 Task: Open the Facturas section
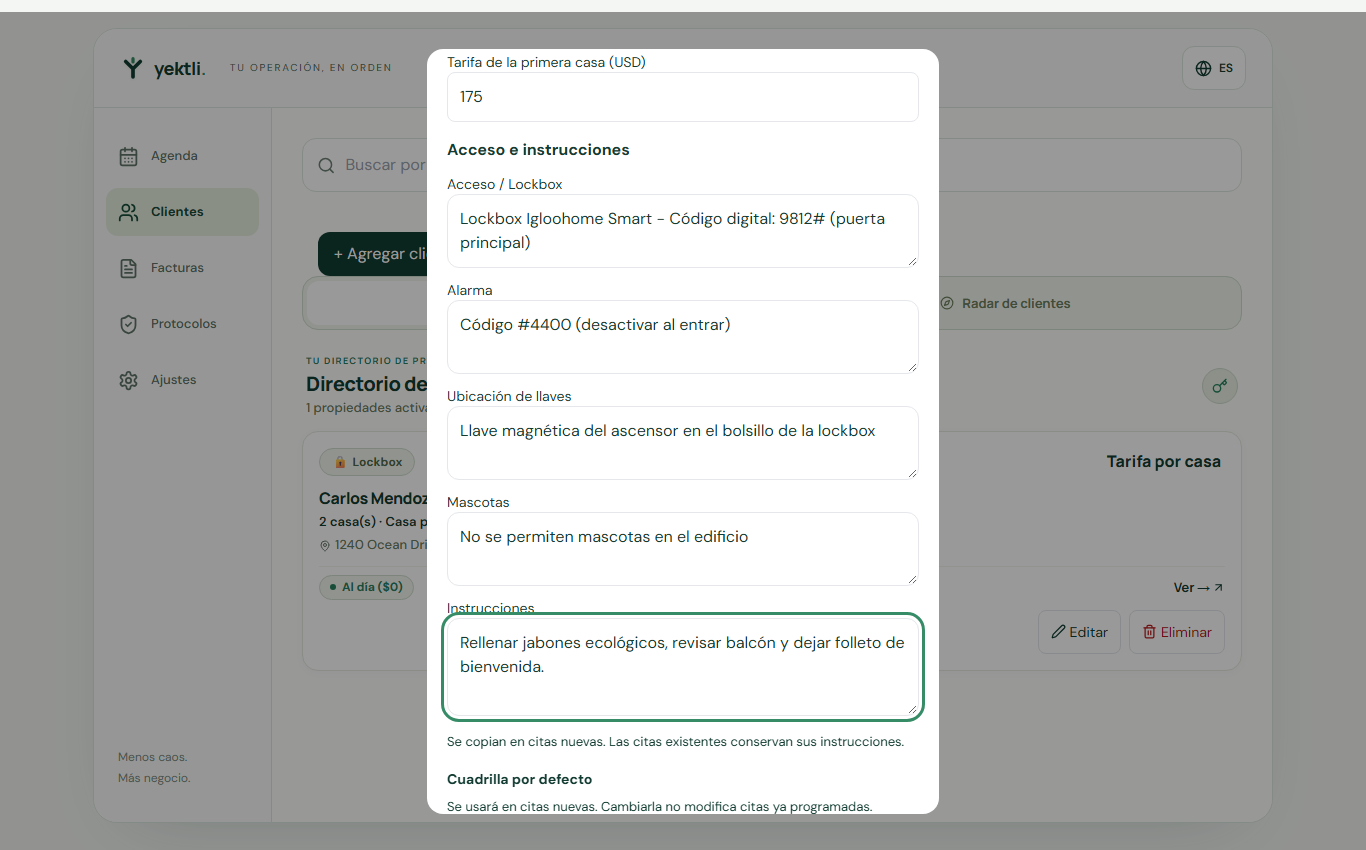[x=182, y=268]
